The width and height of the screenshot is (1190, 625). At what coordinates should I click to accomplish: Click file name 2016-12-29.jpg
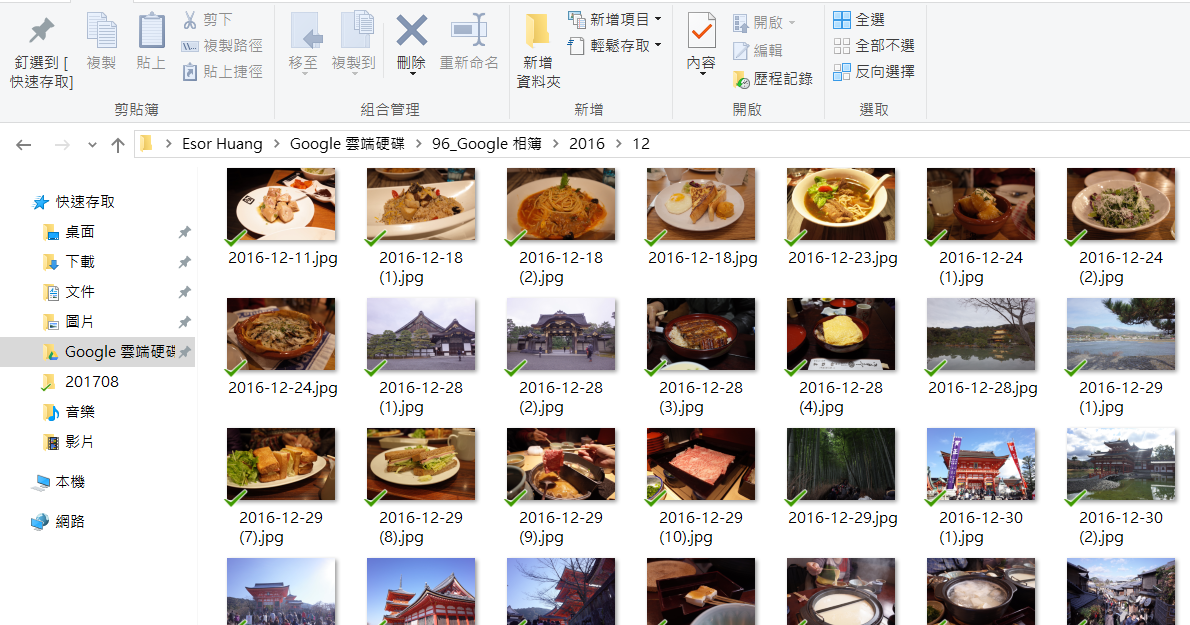(842, 518)
